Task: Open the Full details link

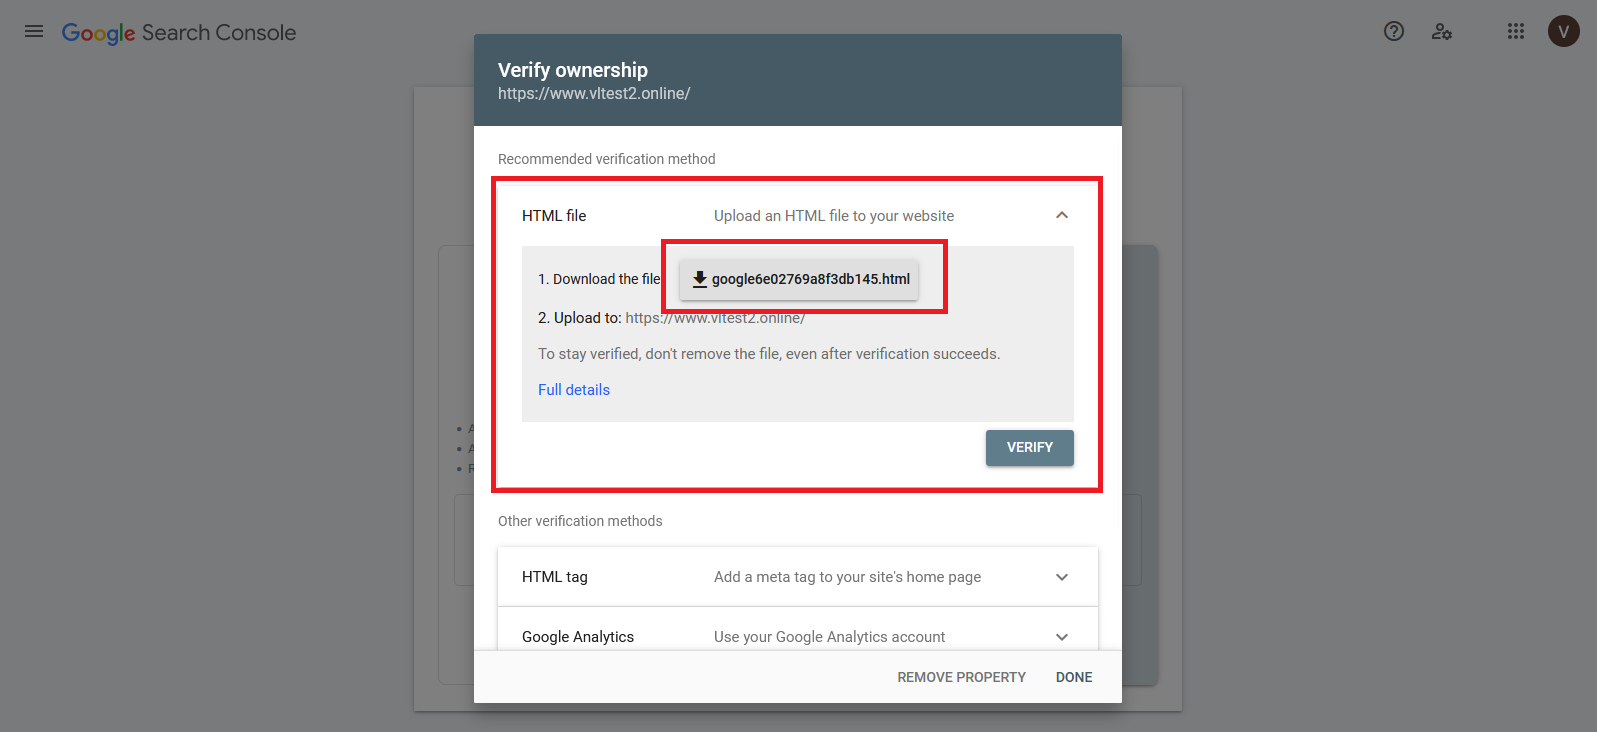Action: pyautogui.click(x=574, y=390)
